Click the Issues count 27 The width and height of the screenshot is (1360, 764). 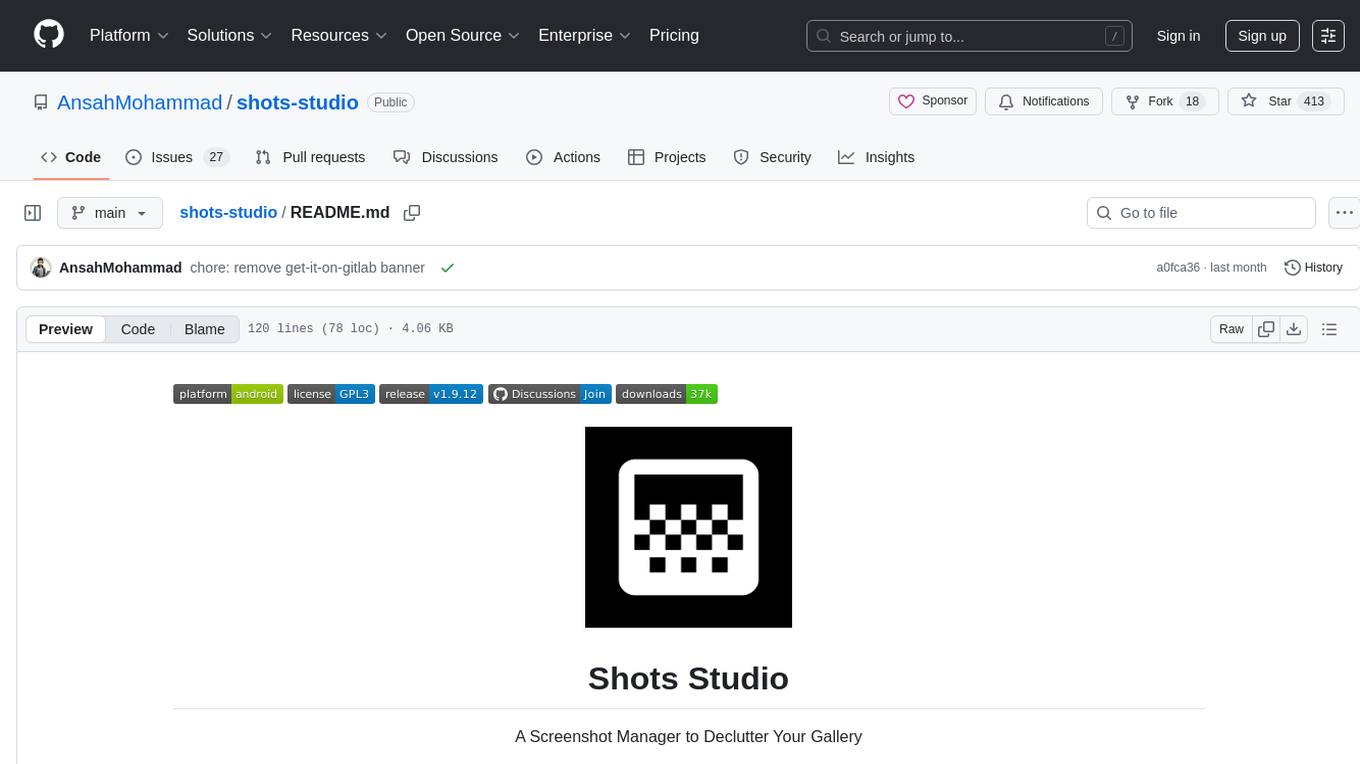pyautogui.click(x=216, y=157)
